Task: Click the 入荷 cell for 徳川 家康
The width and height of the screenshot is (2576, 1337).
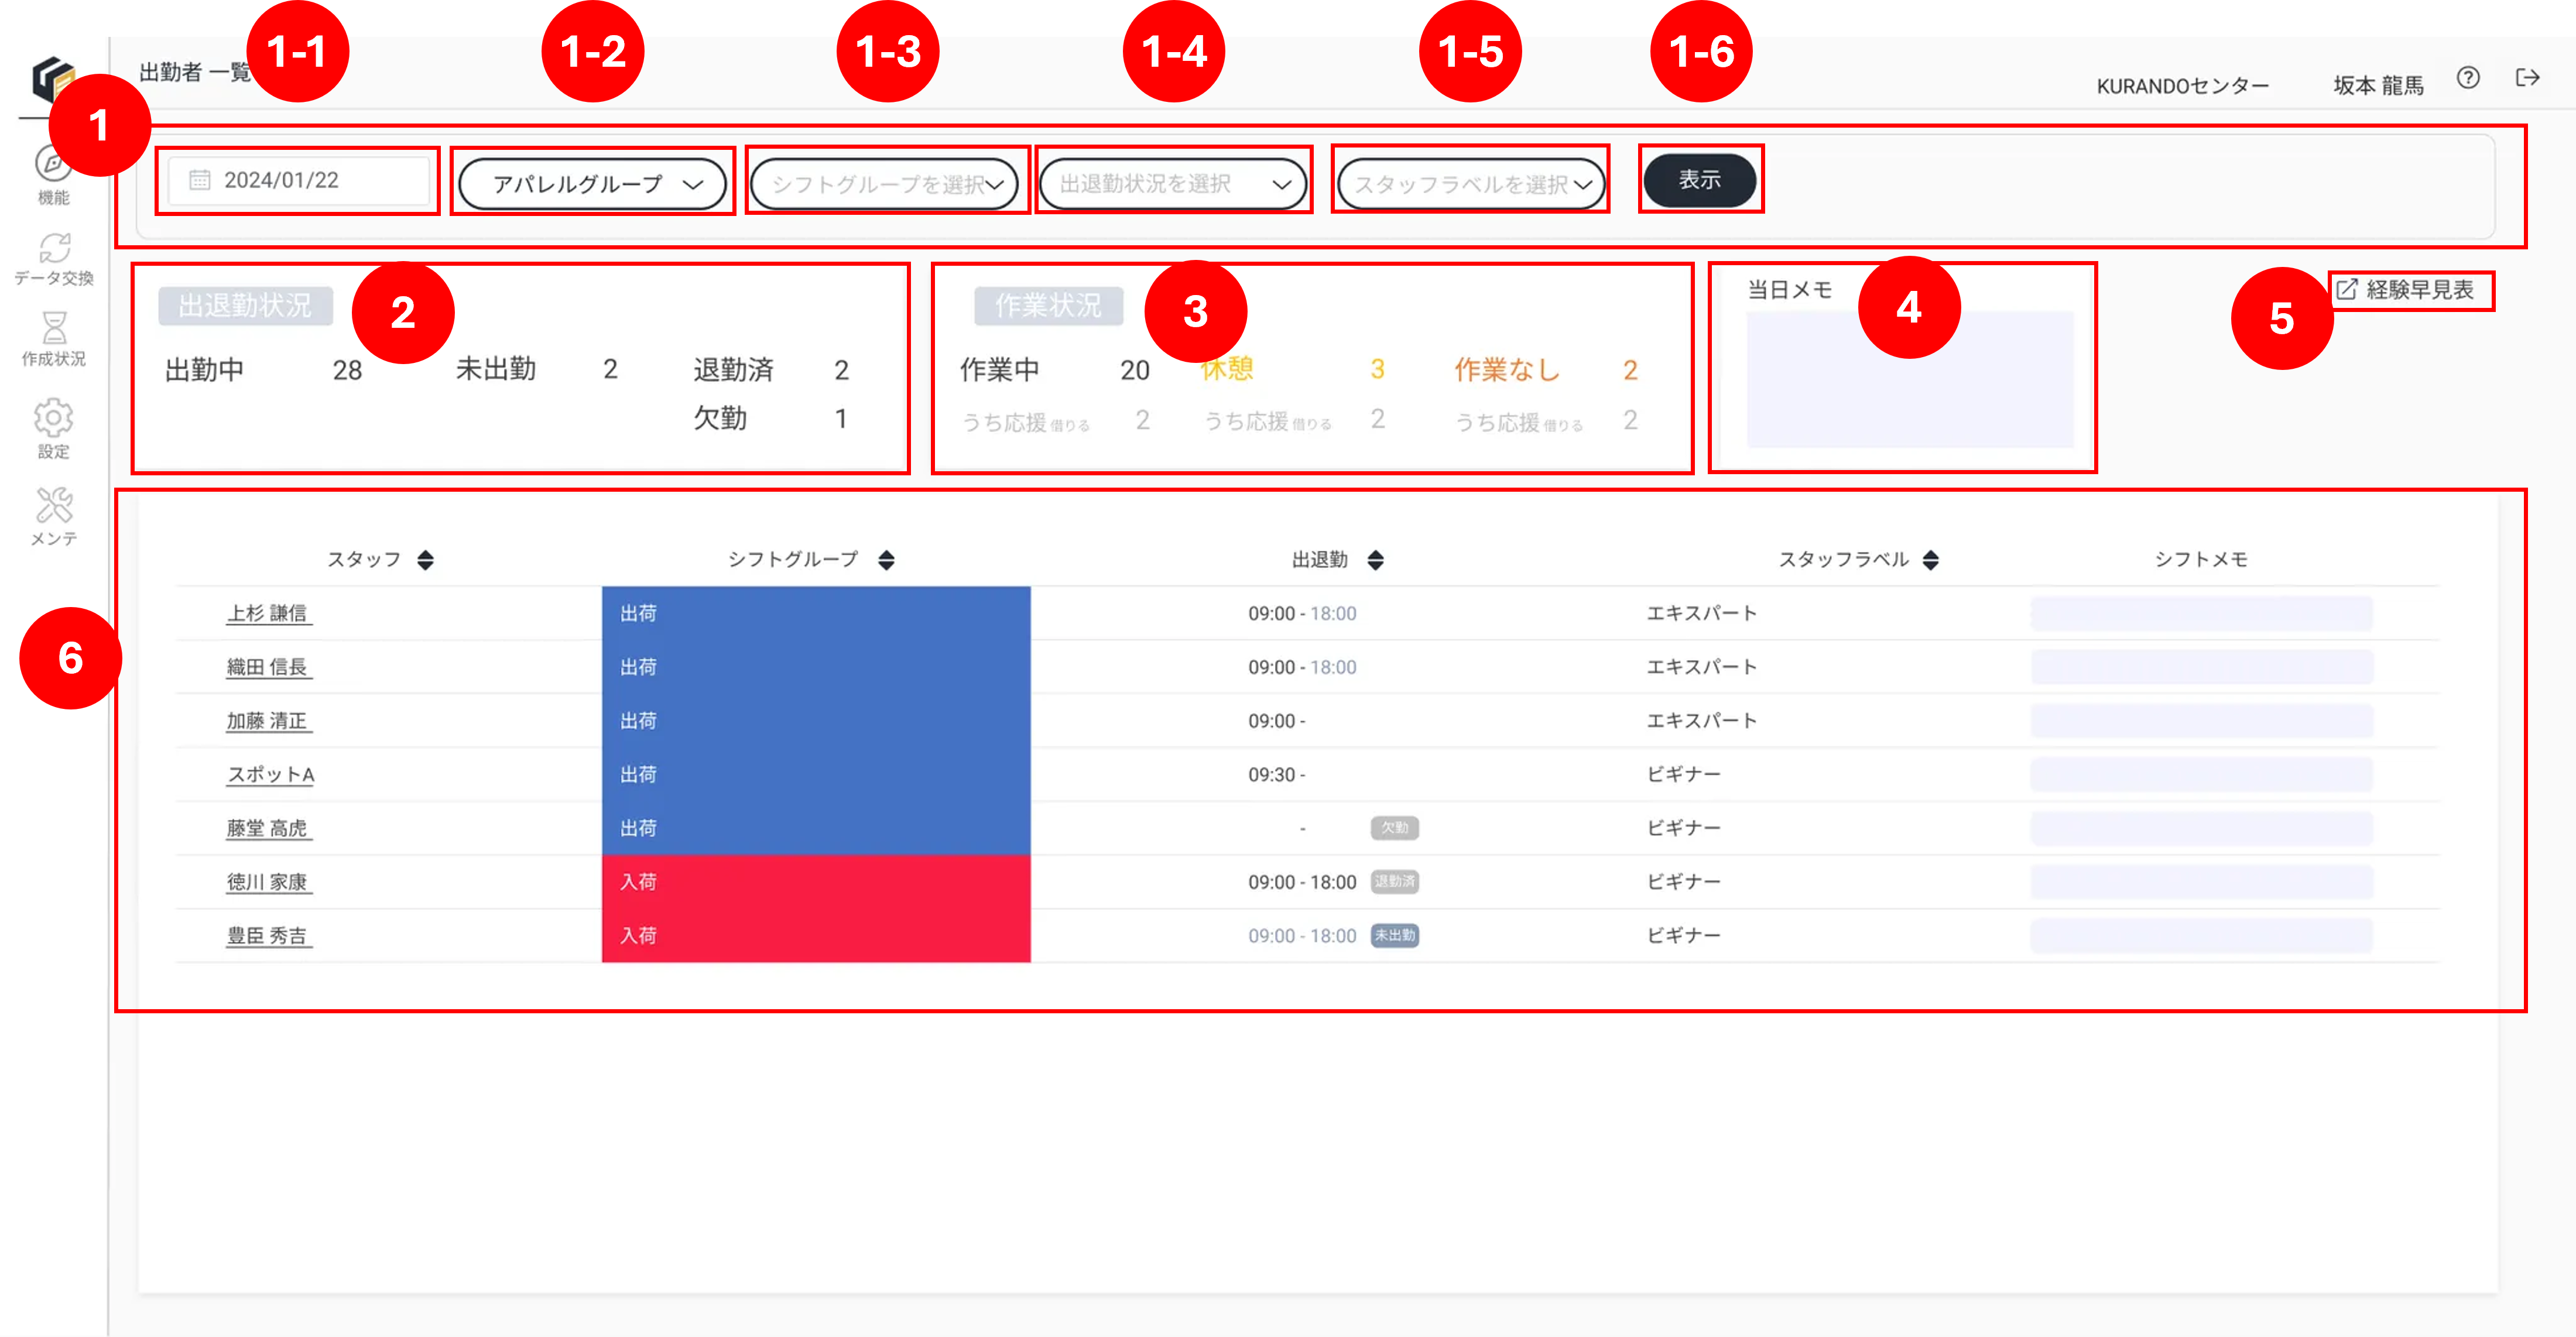Action: (x=816, y=882)
